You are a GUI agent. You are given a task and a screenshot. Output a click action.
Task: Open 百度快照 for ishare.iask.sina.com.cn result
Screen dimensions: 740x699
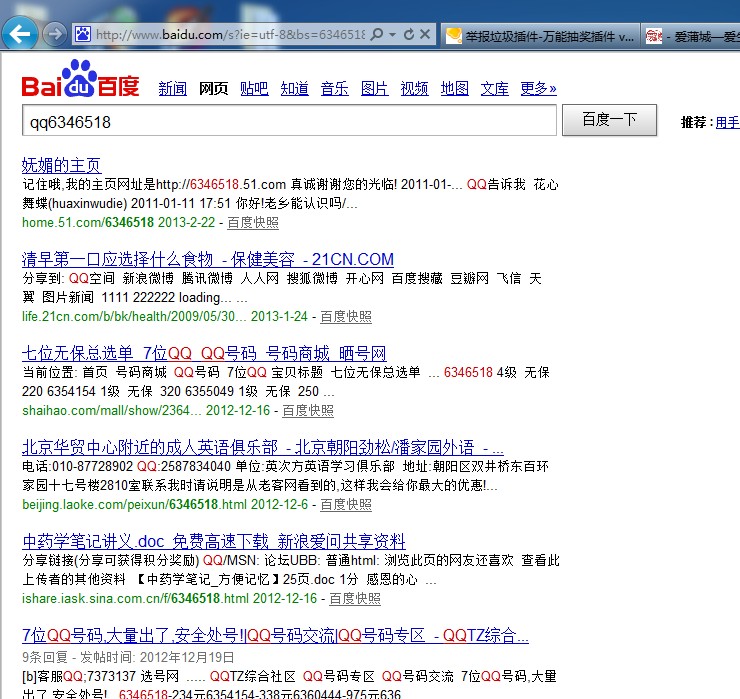point(355,598)
